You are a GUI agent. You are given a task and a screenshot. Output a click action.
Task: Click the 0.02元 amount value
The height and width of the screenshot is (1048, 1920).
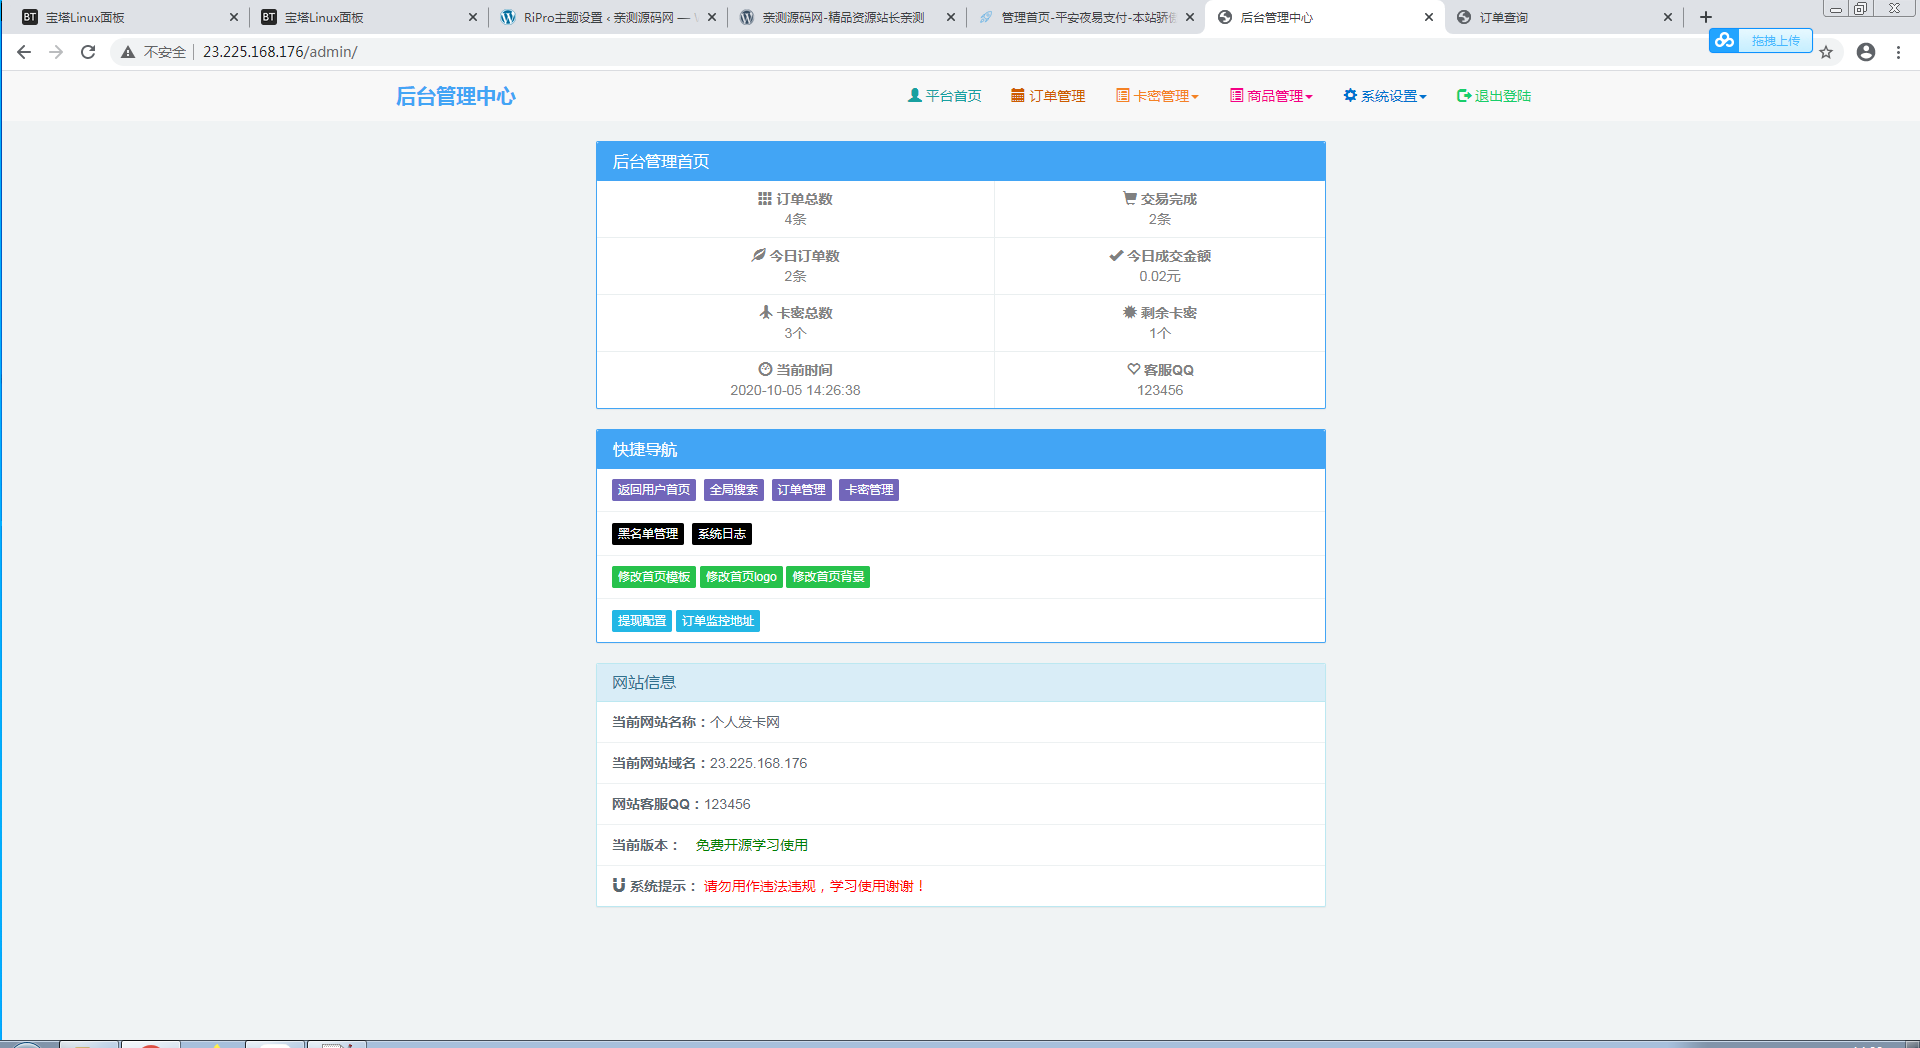[1160, 276]
